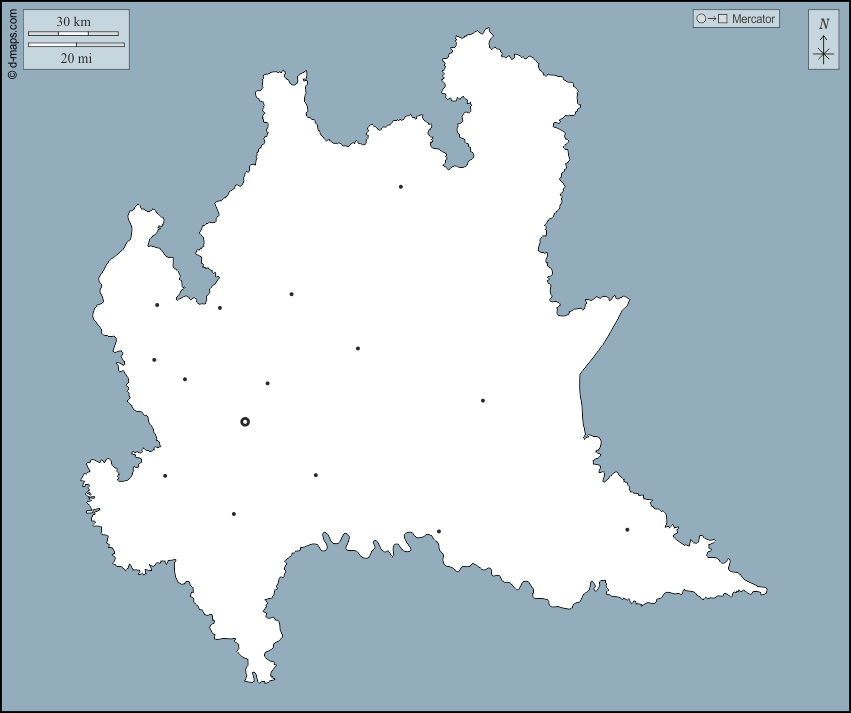Click the northernmost city dot (Sondrio)
This screenshot has height=713, width=851.
coord(401,187)
